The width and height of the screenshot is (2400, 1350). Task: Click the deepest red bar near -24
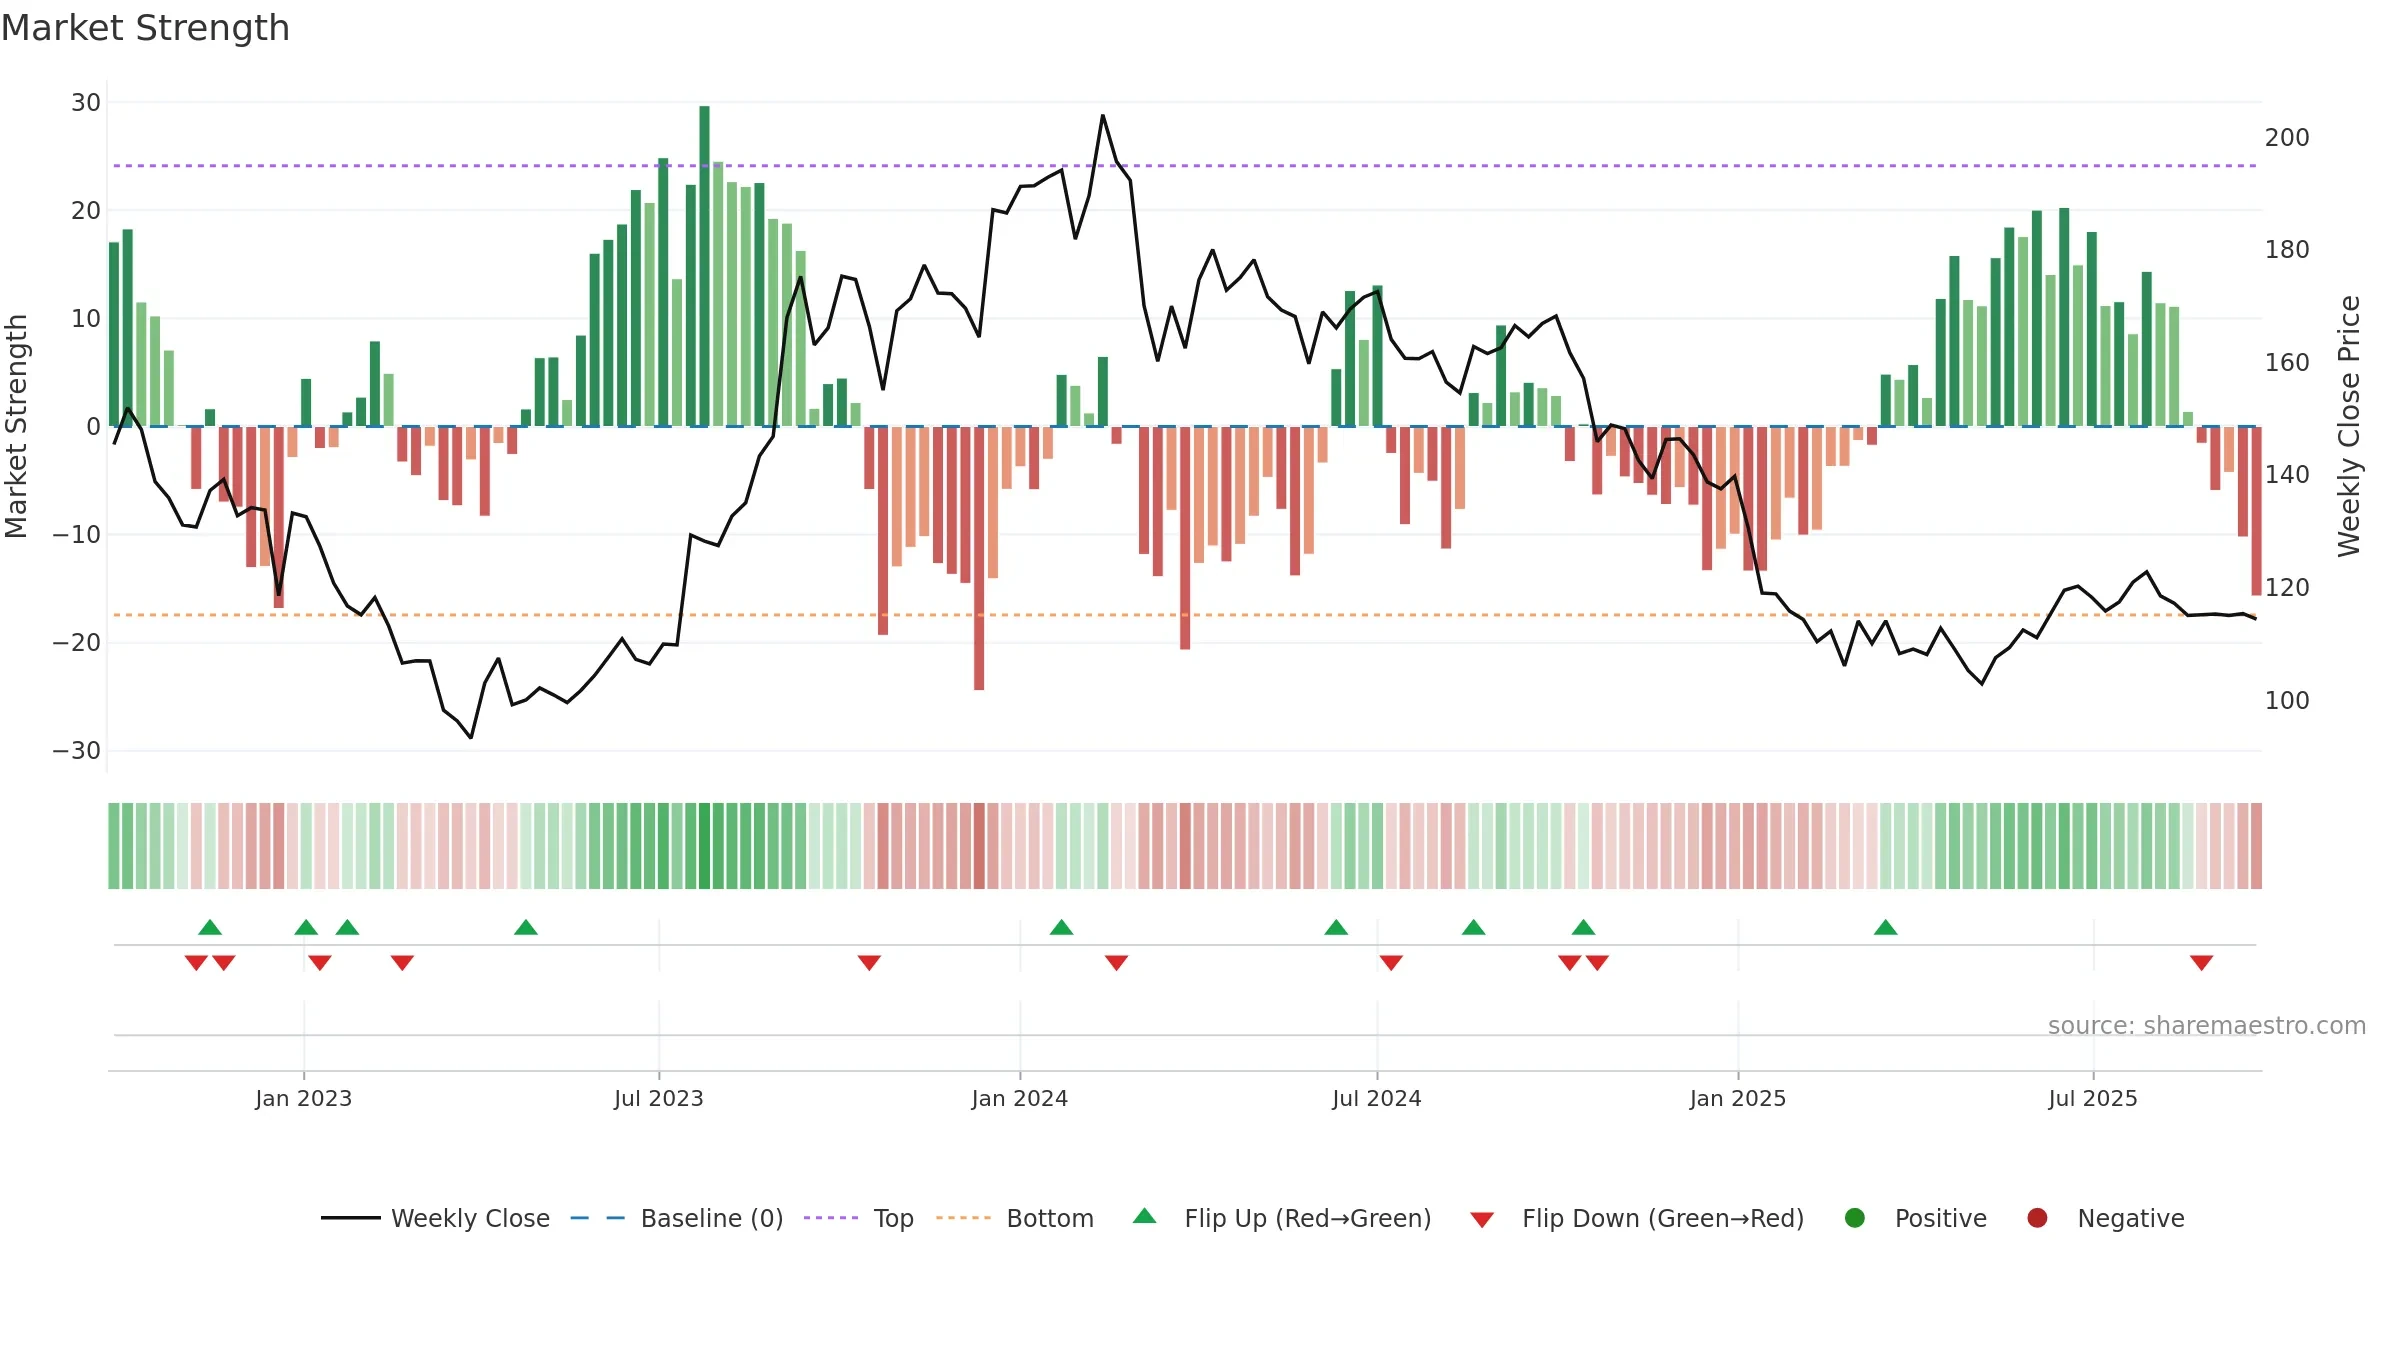[979, 558]
